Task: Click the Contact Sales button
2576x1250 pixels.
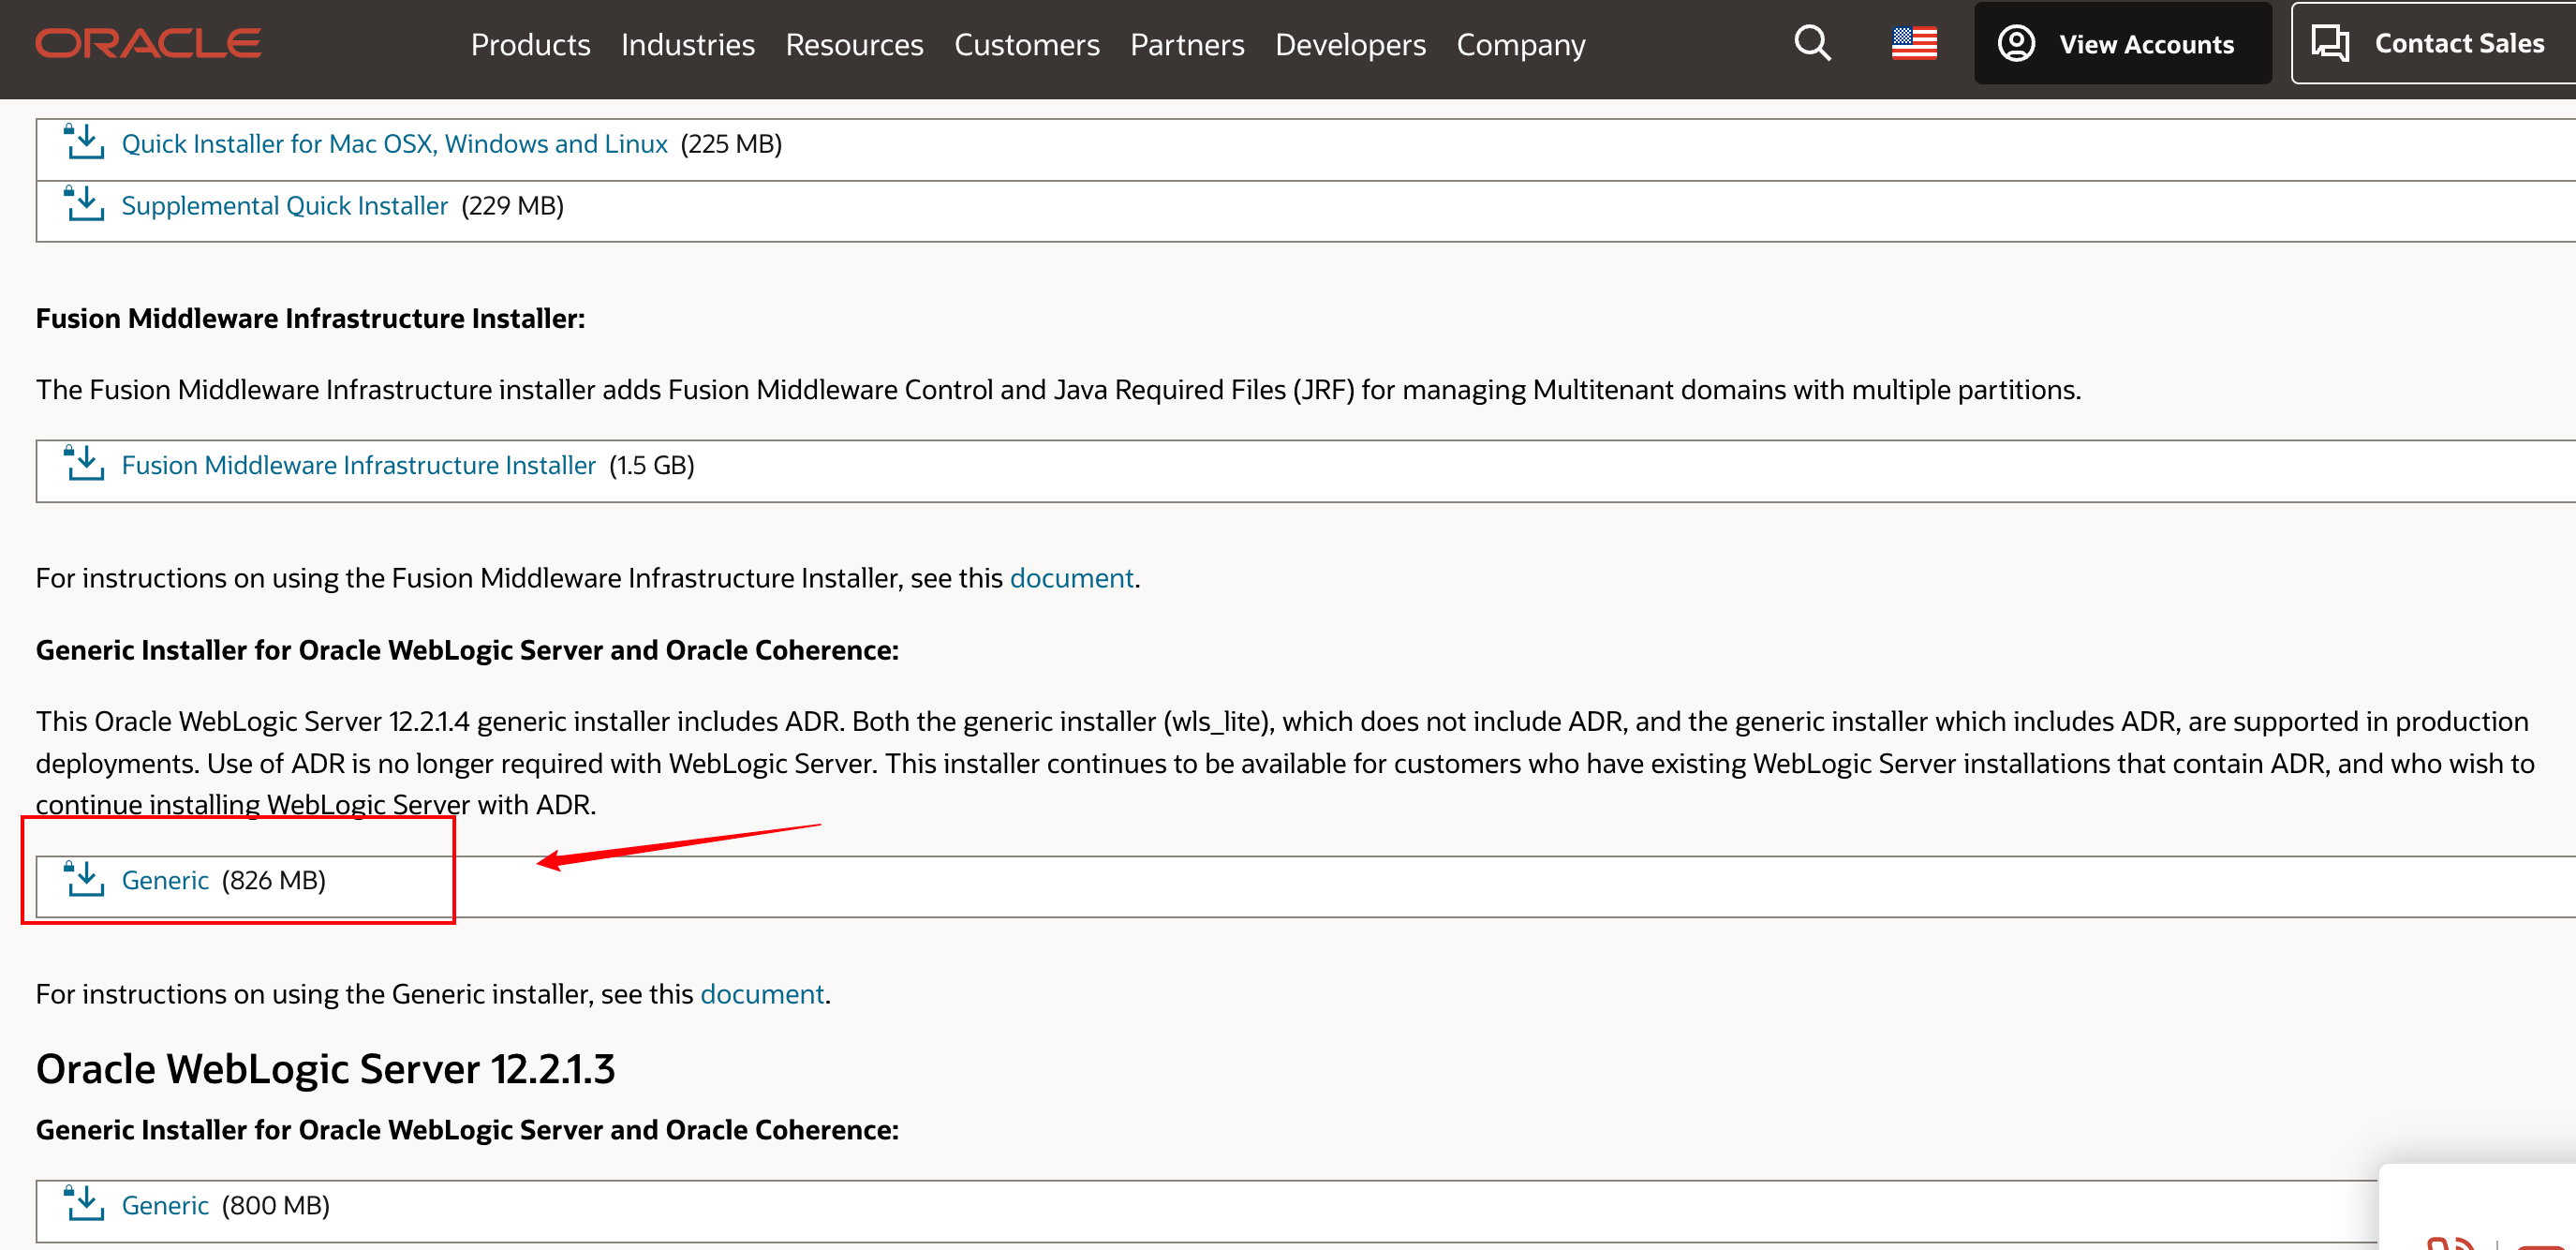Action: 2434,43
